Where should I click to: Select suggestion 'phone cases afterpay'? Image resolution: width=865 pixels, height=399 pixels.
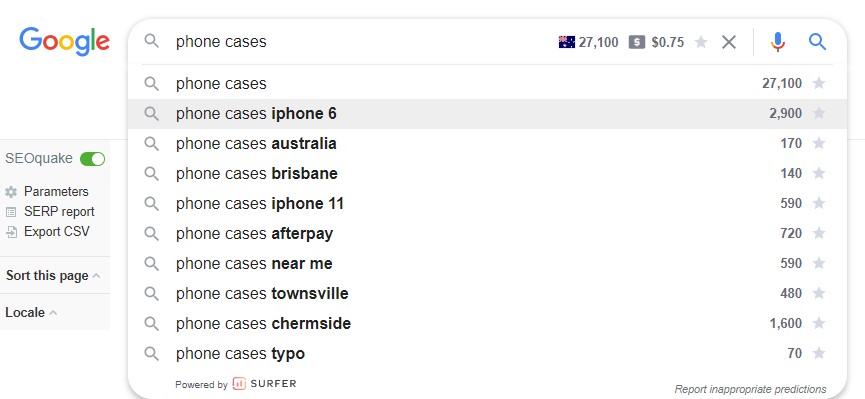pos(487,233)
